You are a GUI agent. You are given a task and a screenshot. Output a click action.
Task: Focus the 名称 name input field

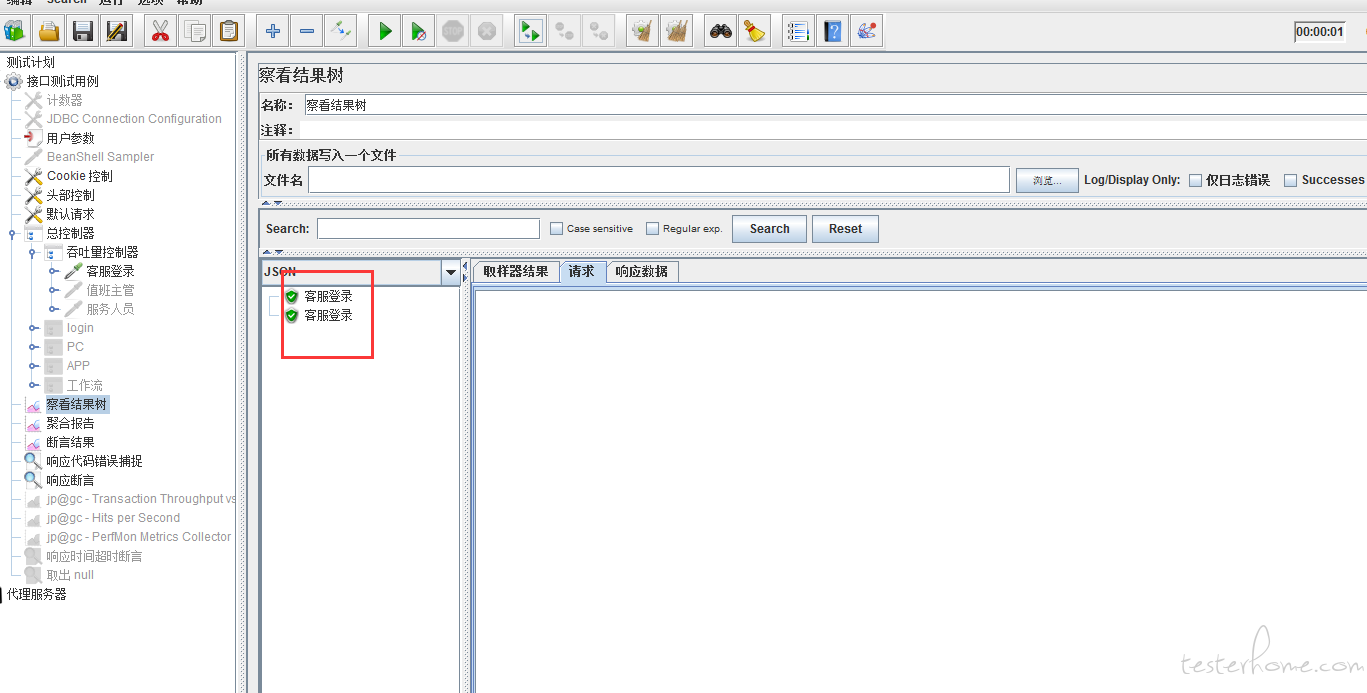pos(834,104)
